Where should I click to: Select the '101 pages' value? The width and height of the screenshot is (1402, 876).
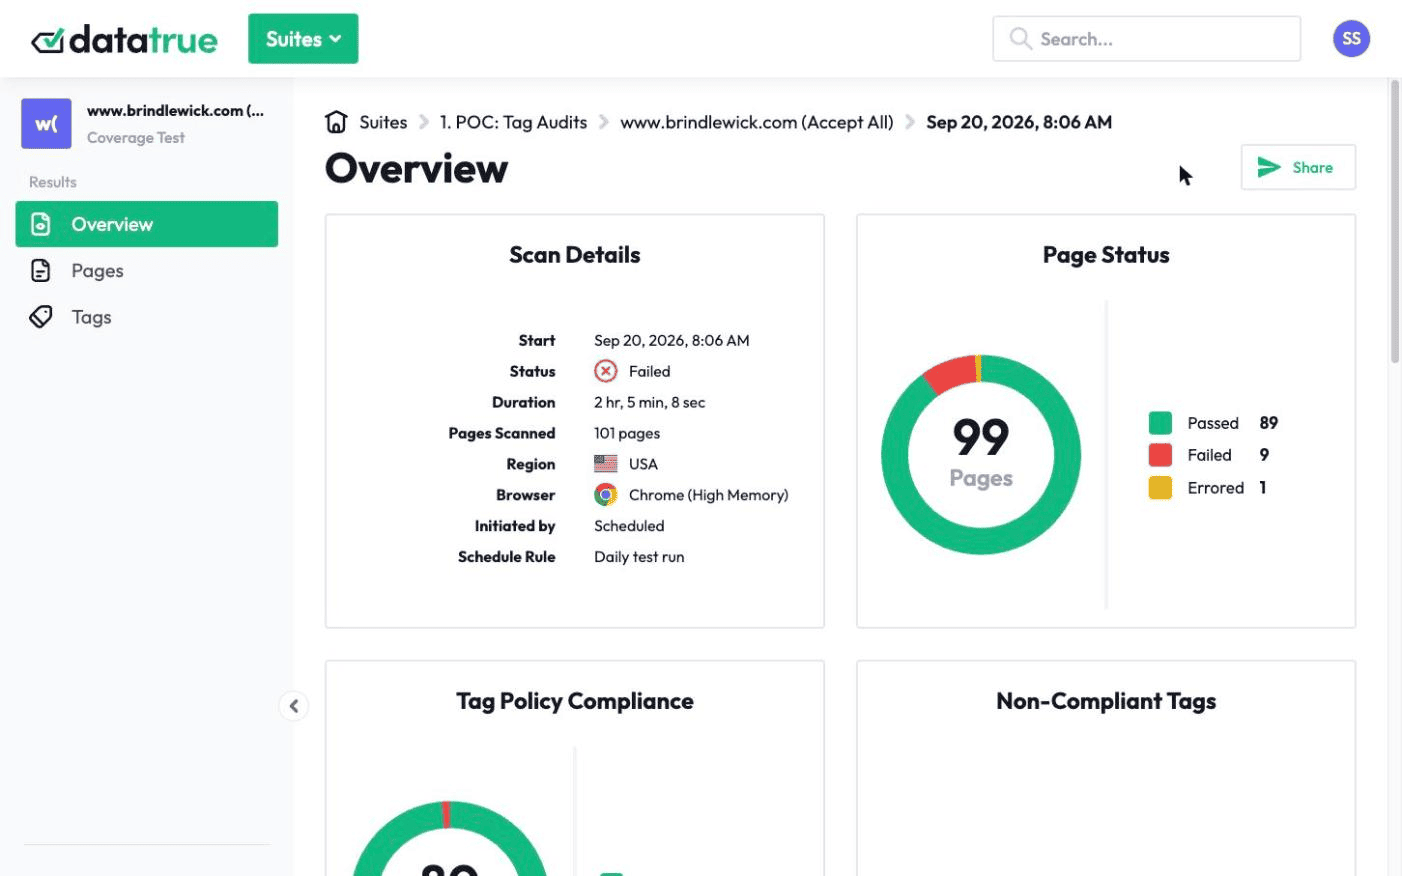[627, 433]
